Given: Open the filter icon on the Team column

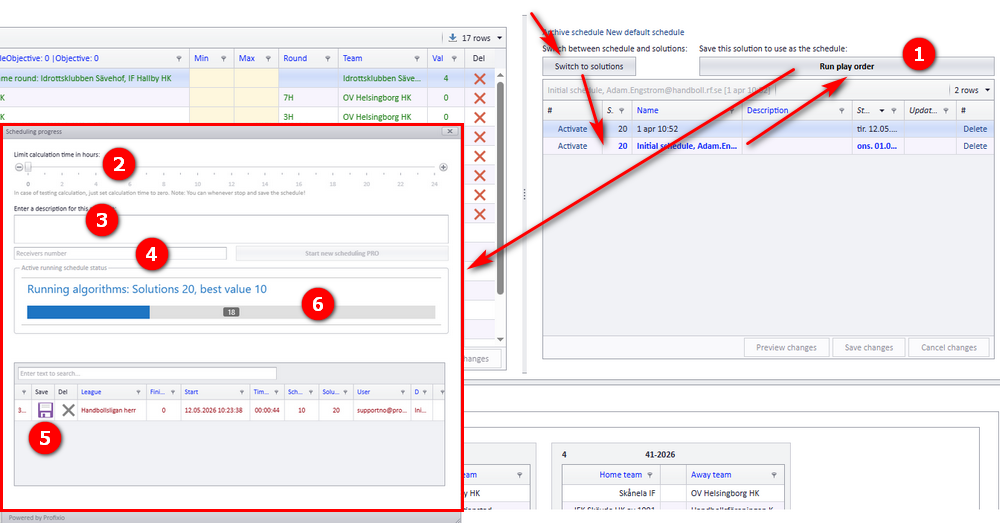Looking at the screenshot, I should (x=416, y=58).
